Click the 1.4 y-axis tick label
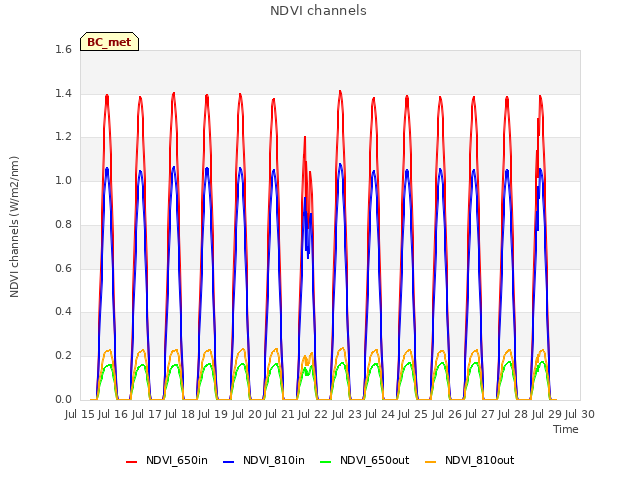Viewport: 640px width, 480px height. click(x=63, y=93)
